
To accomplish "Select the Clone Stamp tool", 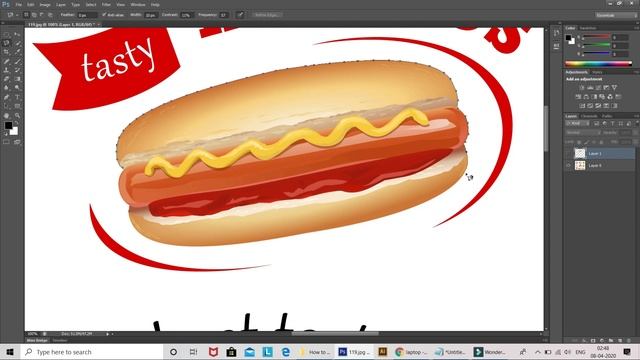I will point(7,70).
